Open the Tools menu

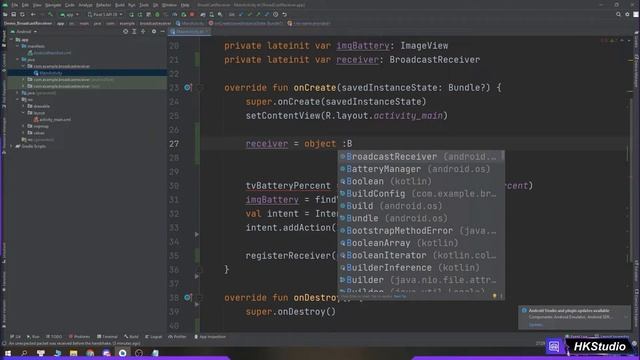point(144,5)
